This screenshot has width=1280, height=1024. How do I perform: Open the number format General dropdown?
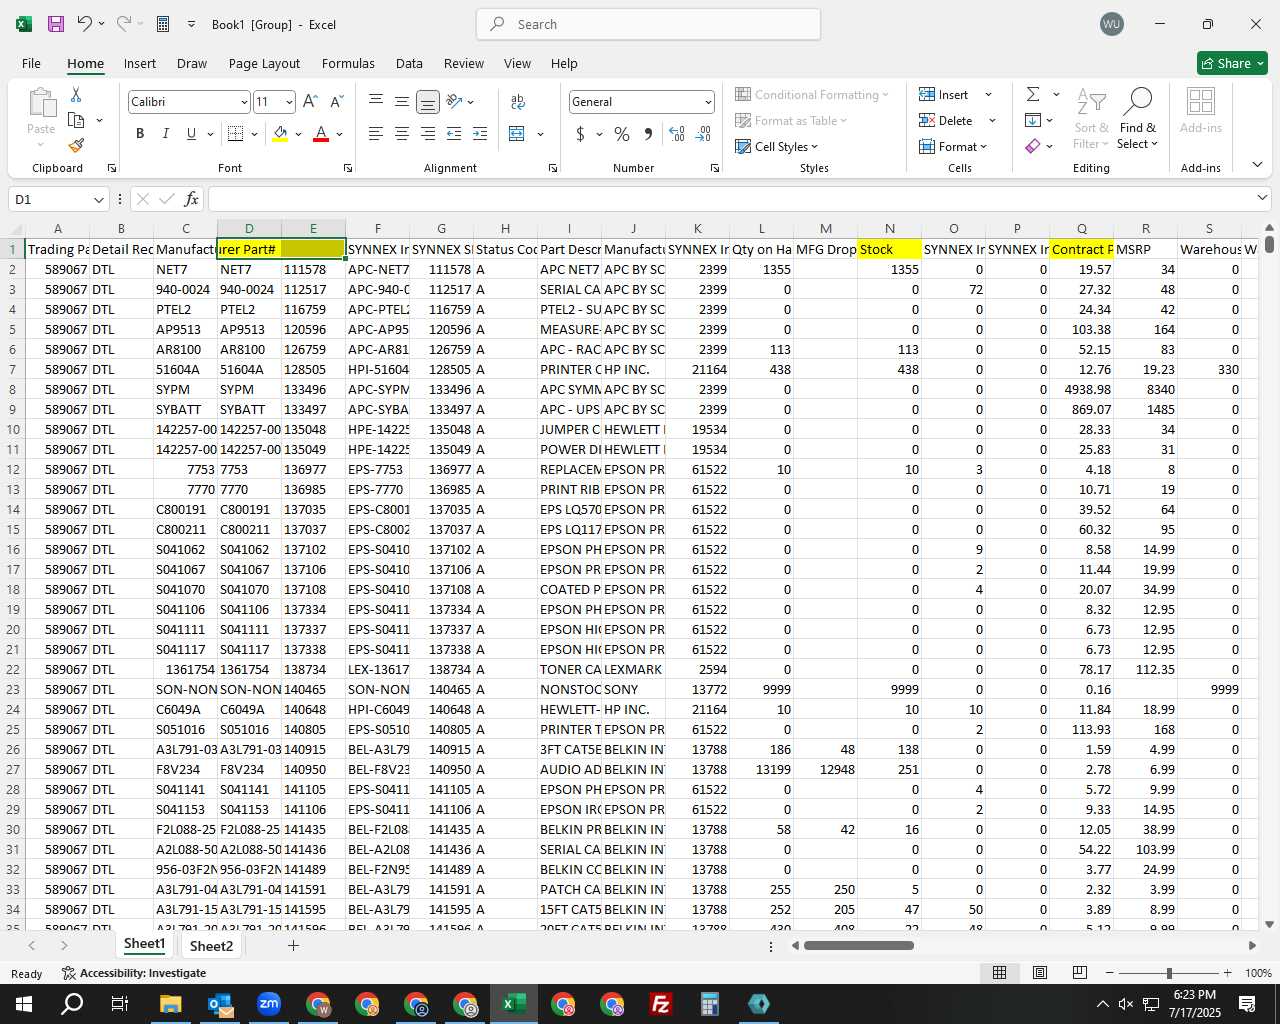(x=708, y=102)
